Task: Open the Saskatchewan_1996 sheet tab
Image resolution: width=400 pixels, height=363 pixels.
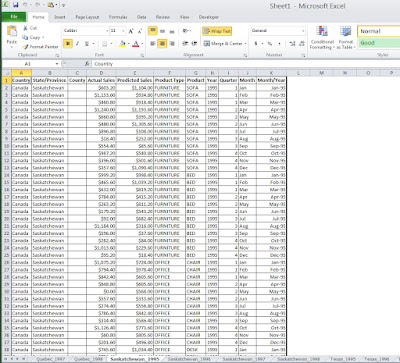Action: pos(189,359)
